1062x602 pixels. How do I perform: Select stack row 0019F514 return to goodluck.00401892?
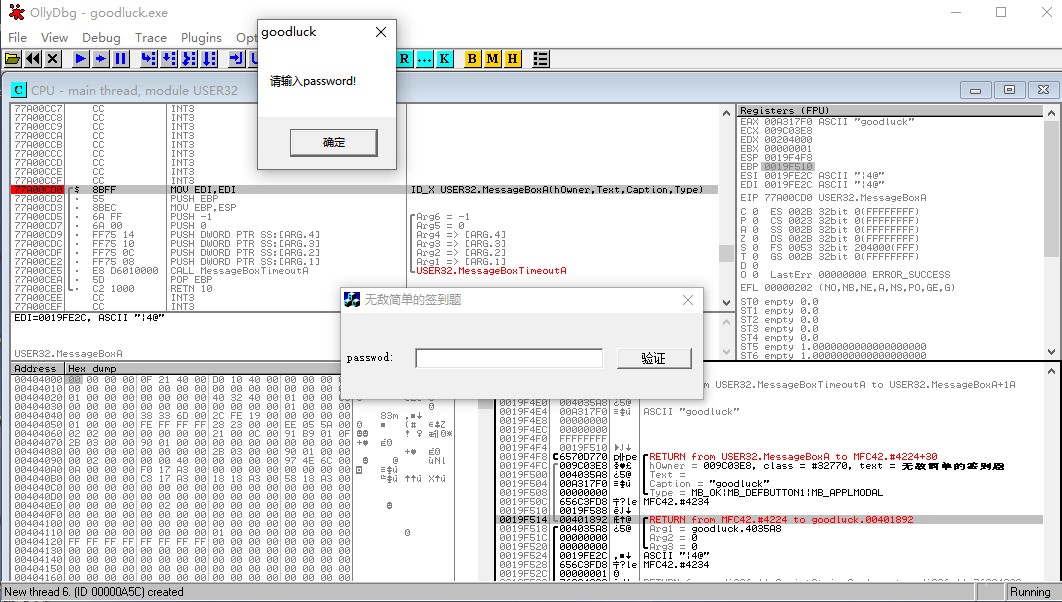point(770,519)
